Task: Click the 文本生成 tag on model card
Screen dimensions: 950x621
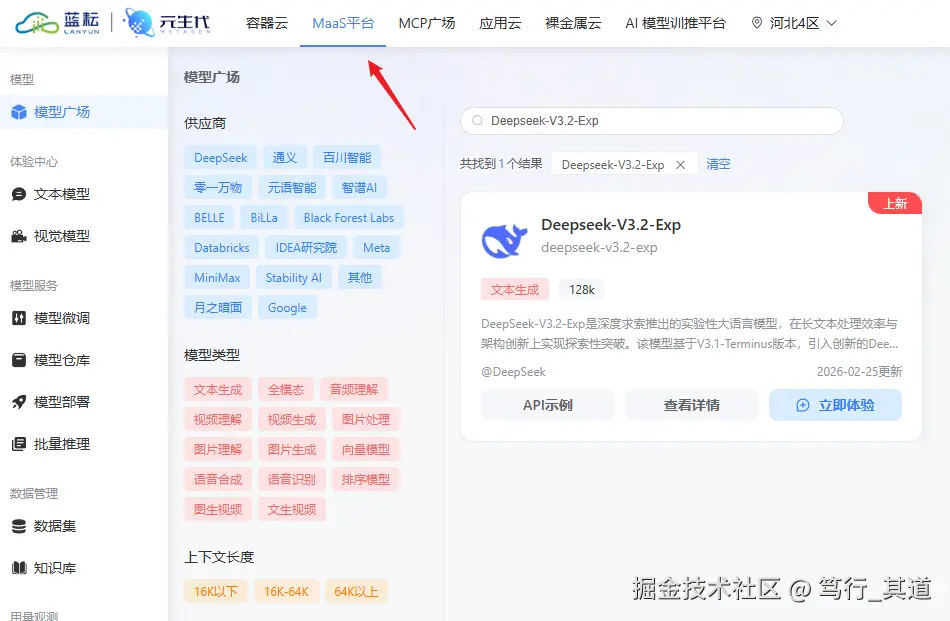Action: pos(515,290)
